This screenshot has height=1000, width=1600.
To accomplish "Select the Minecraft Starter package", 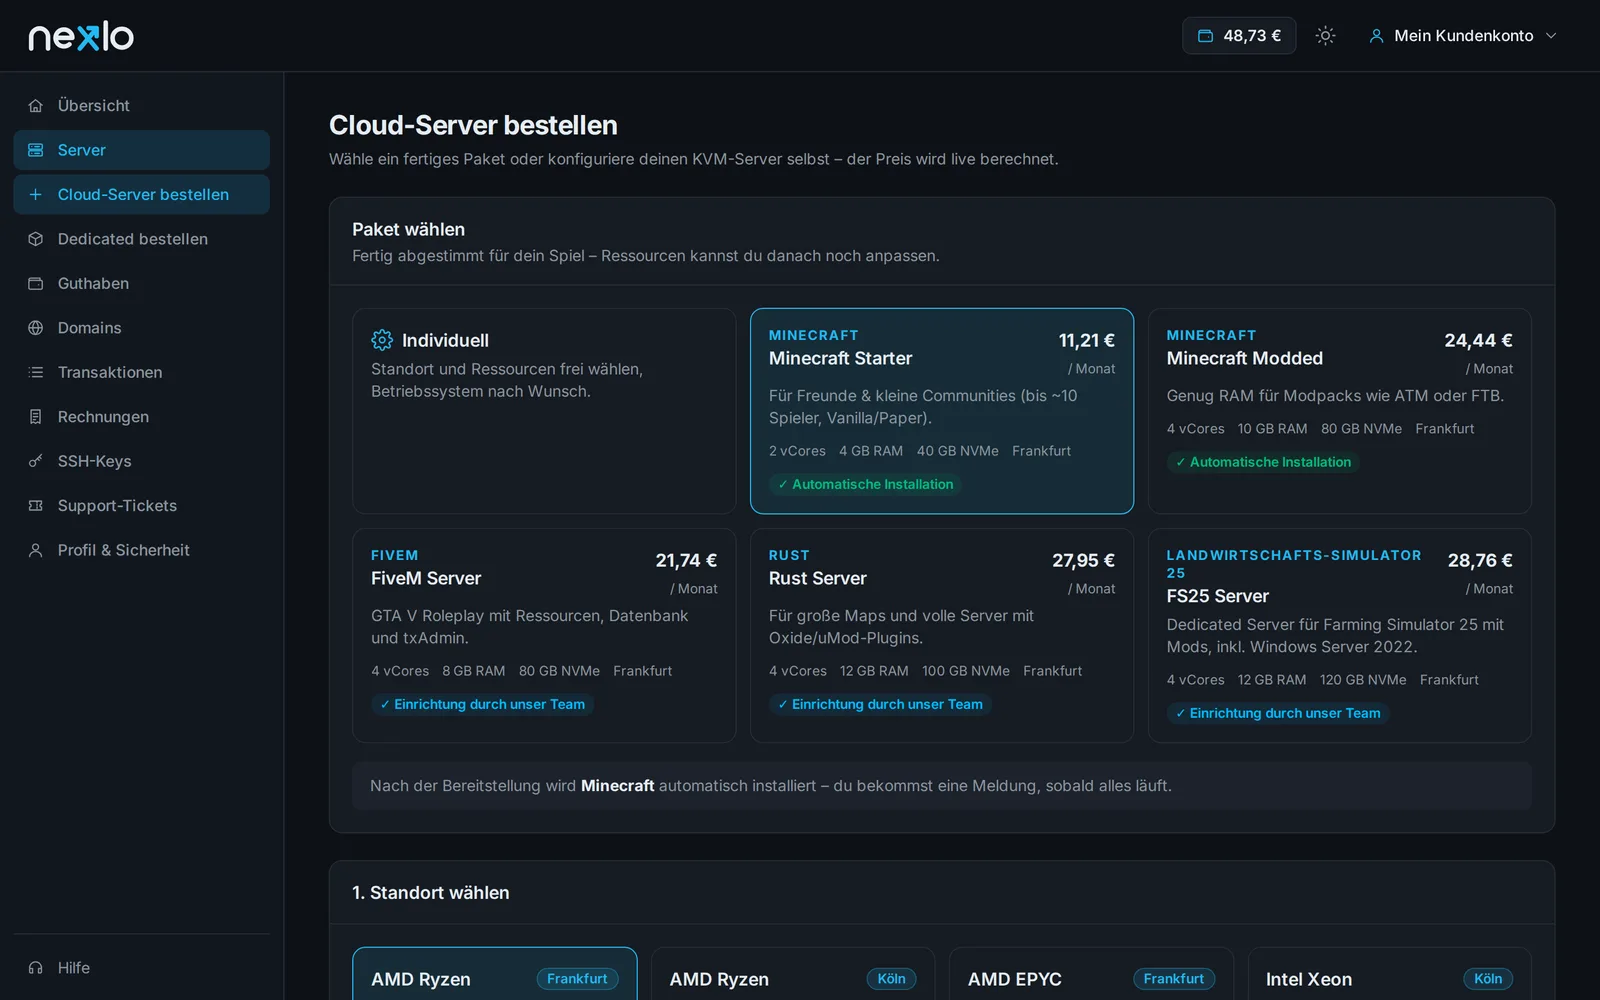I will [942, 411].
